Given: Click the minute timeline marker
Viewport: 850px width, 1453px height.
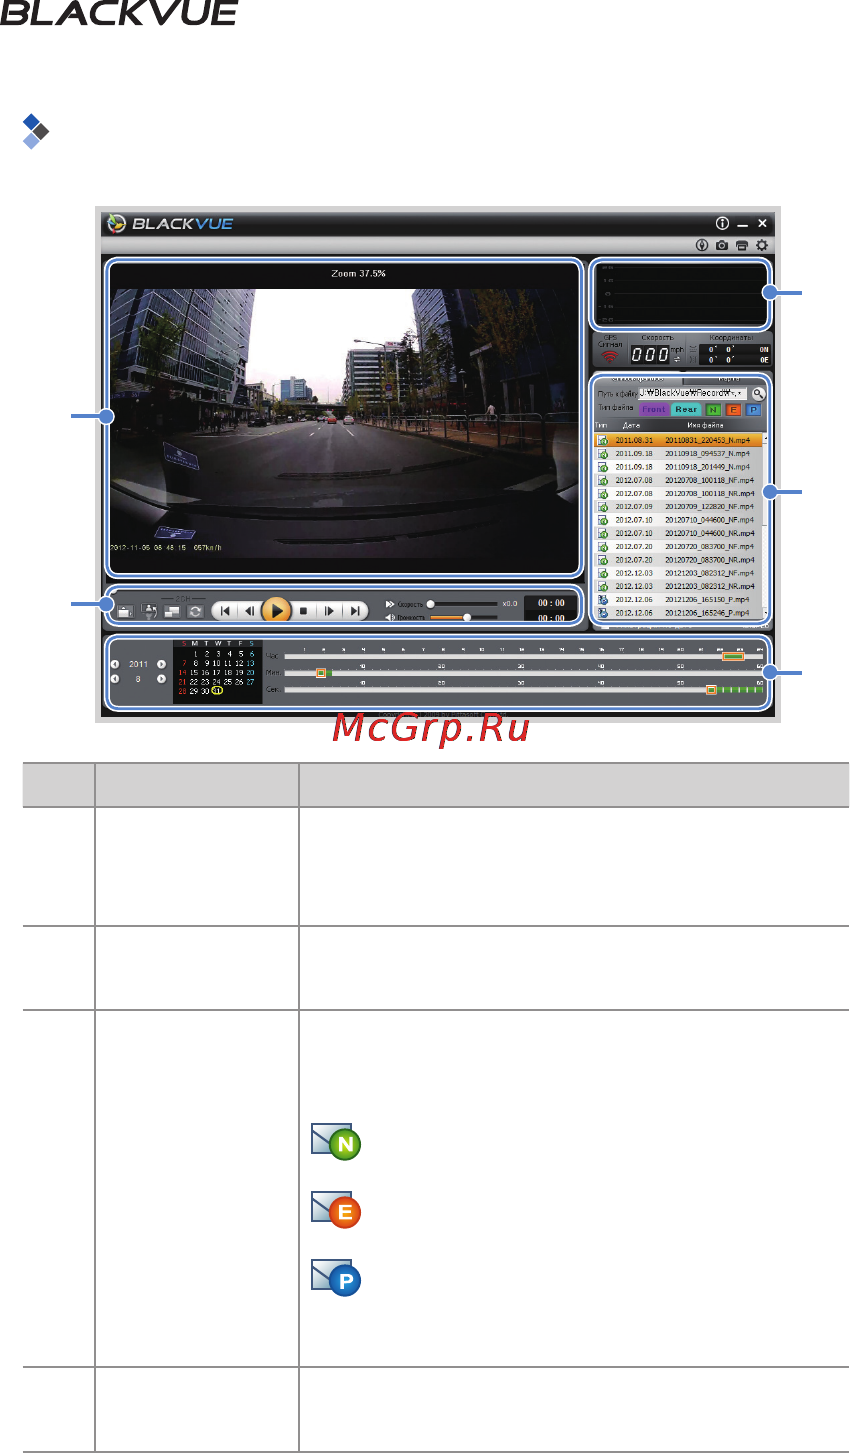Looking at the screenshot, I should [321, 673].
